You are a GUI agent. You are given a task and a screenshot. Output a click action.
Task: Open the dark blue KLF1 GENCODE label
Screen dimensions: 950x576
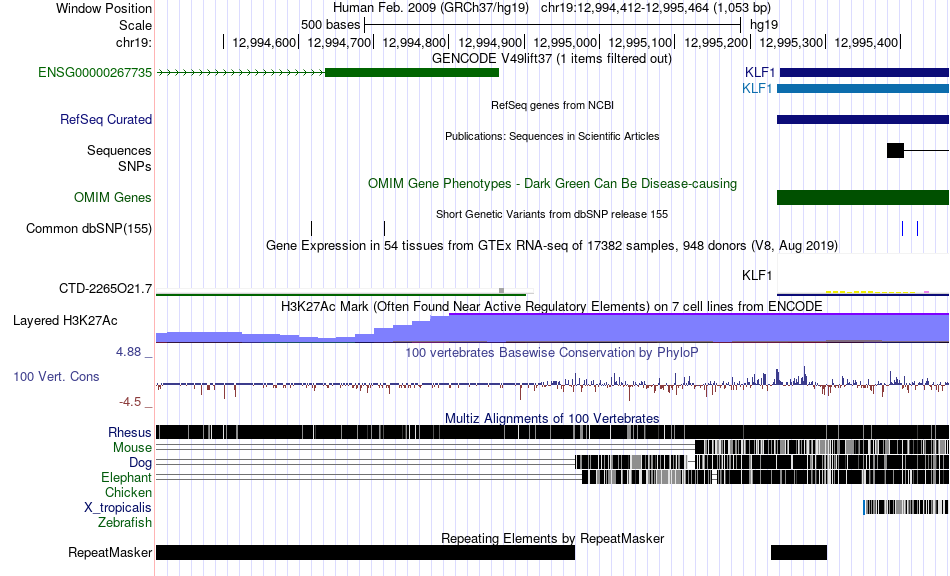tap(760, 73)
